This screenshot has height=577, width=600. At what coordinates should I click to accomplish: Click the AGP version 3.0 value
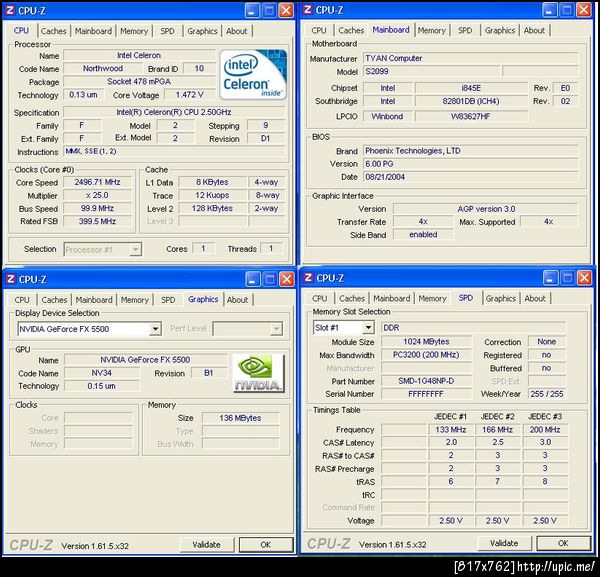(x=486, y=209)
